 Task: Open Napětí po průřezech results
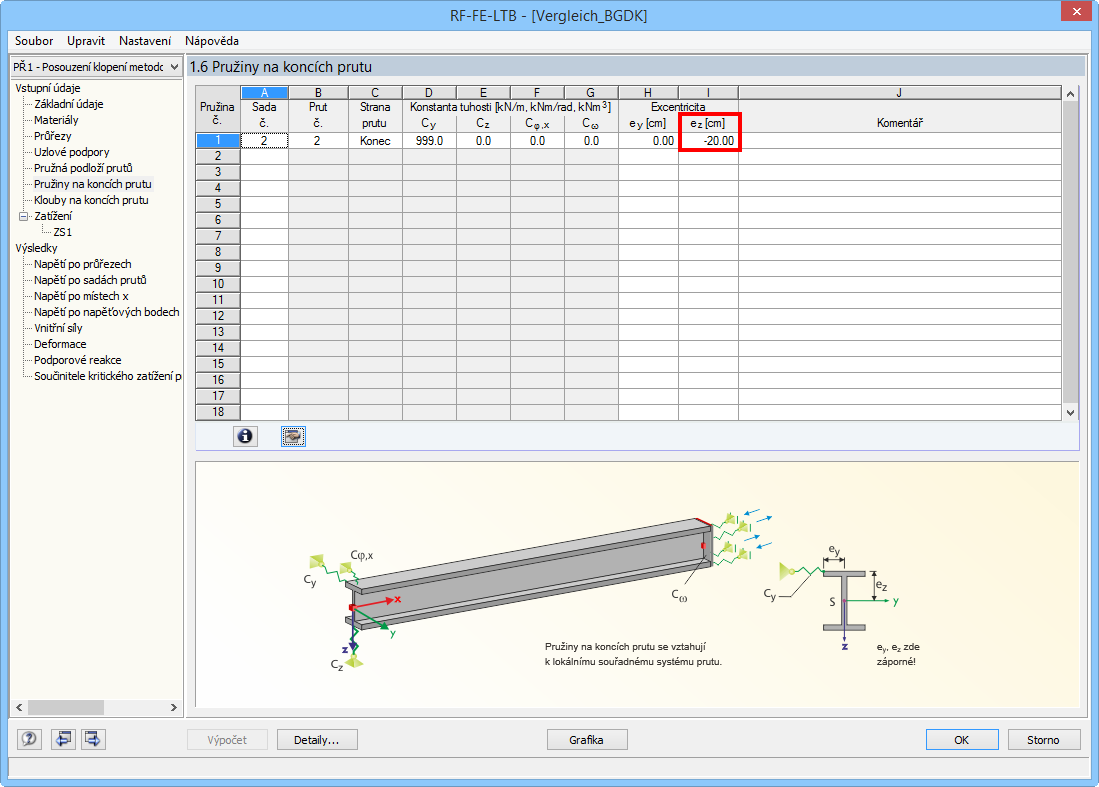pos(83,264)
